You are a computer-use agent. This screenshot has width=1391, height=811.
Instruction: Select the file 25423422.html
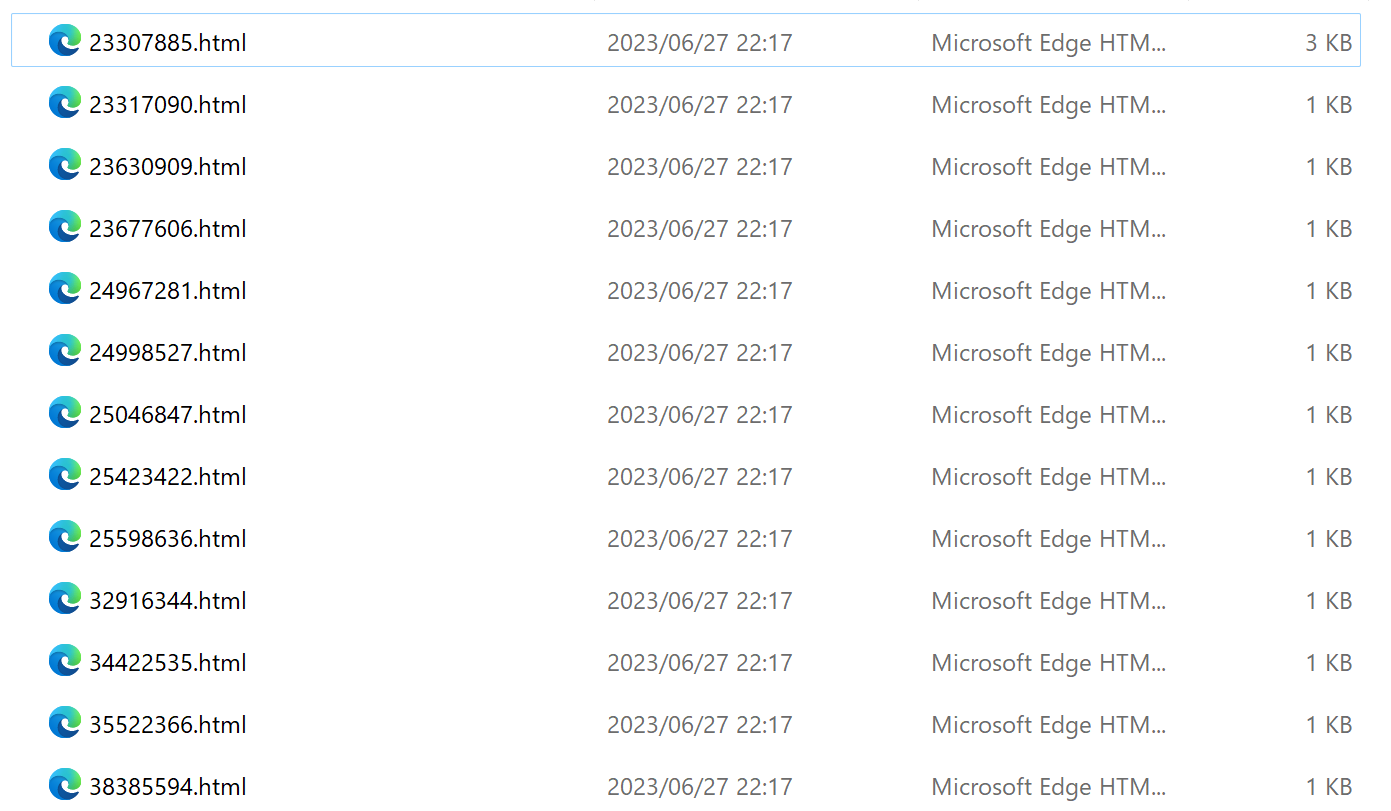[x=167, y=474]
